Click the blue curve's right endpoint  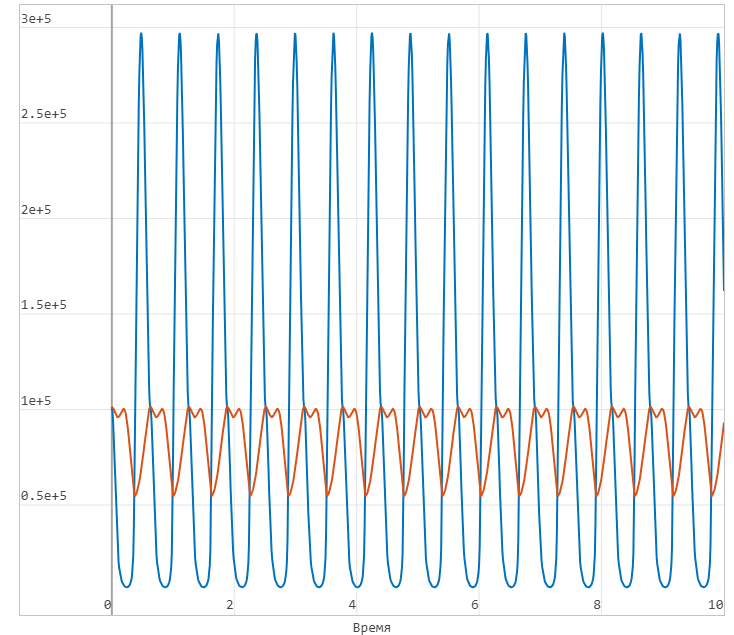(724, 290)
